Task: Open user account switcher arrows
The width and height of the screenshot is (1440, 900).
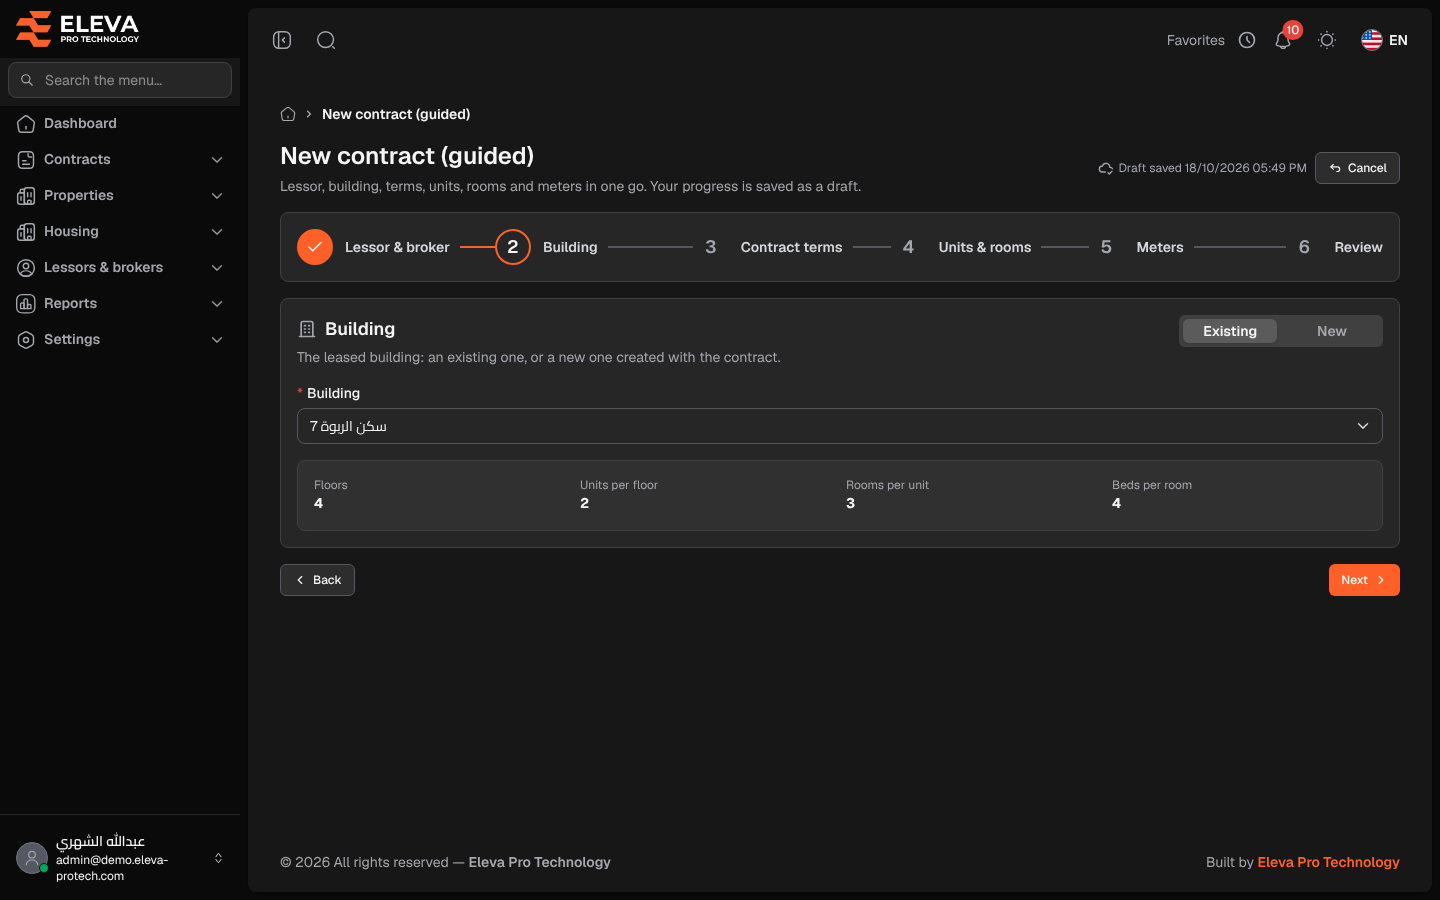Action: click(x=218, y=858)
